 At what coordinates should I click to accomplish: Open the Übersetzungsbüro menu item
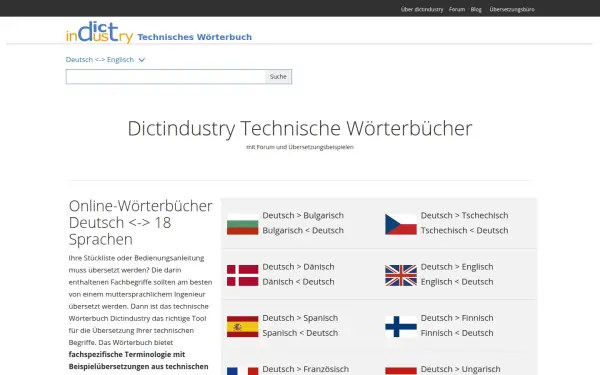512,9
